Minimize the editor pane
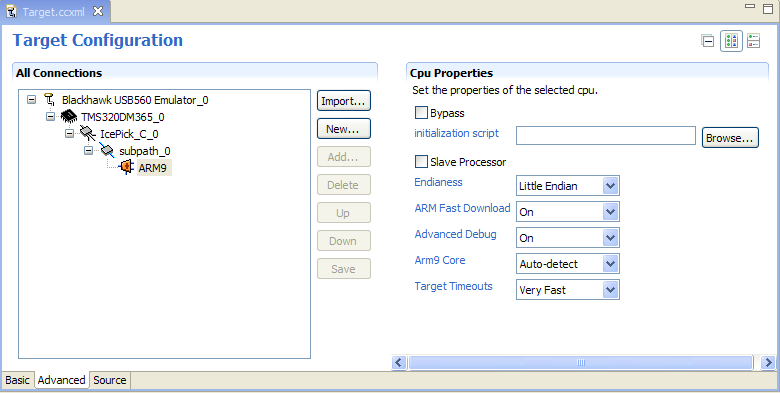 (750, 7)
